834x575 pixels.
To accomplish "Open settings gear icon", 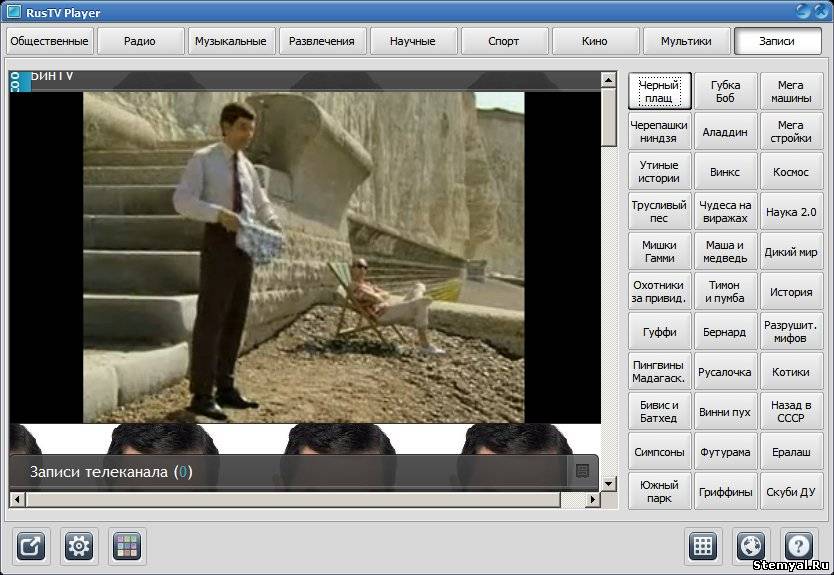I will (x=79, y=546).
